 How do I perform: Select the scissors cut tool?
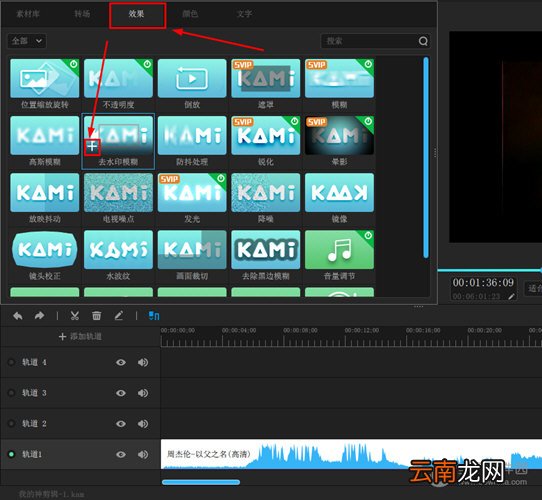click(75, 315)
